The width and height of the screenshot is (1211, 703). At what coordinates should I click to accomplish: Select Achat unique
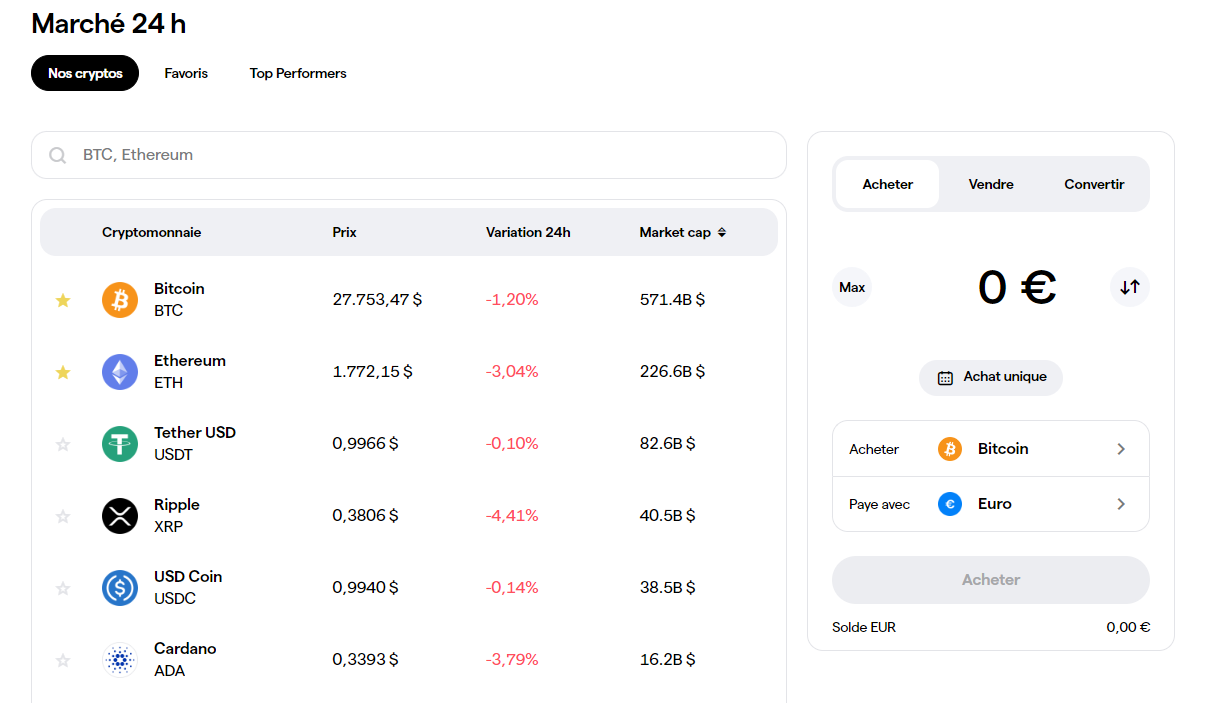click(x=990, y=378)
